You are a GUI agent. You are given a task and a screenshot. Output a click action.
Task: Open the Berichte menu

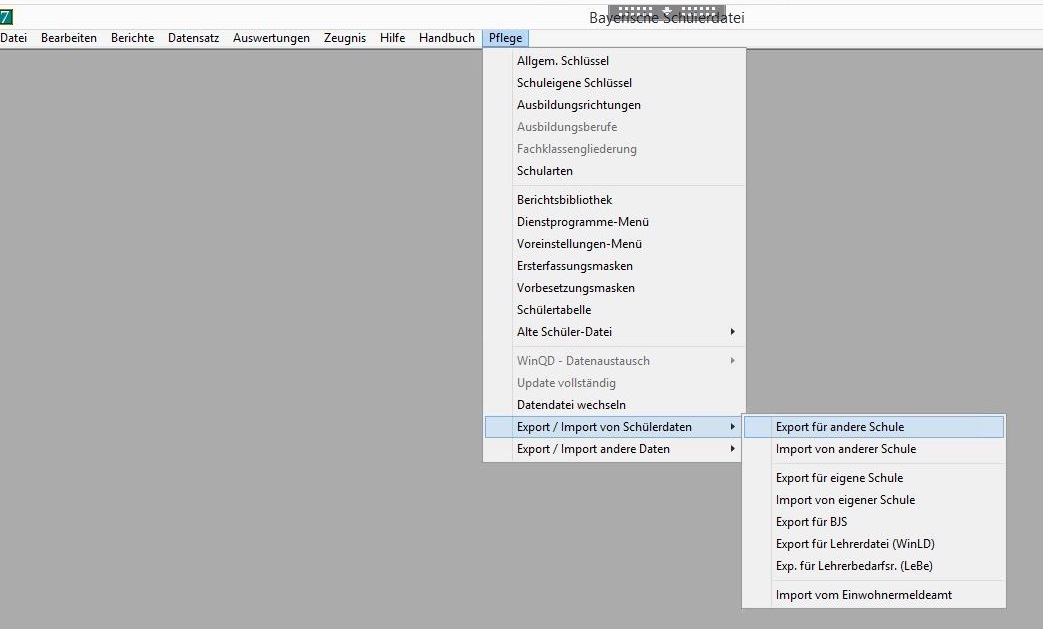click(x=132, y=38)
